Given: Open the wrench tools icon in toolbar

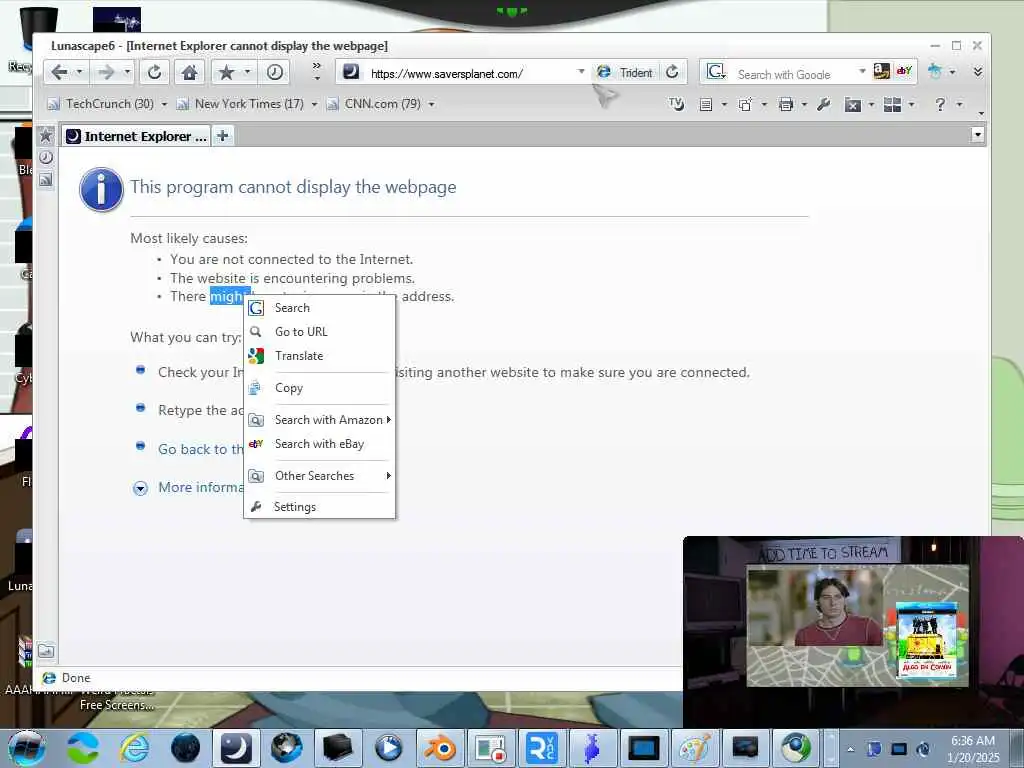Looking at the screenshot, I should click(824, 104).
